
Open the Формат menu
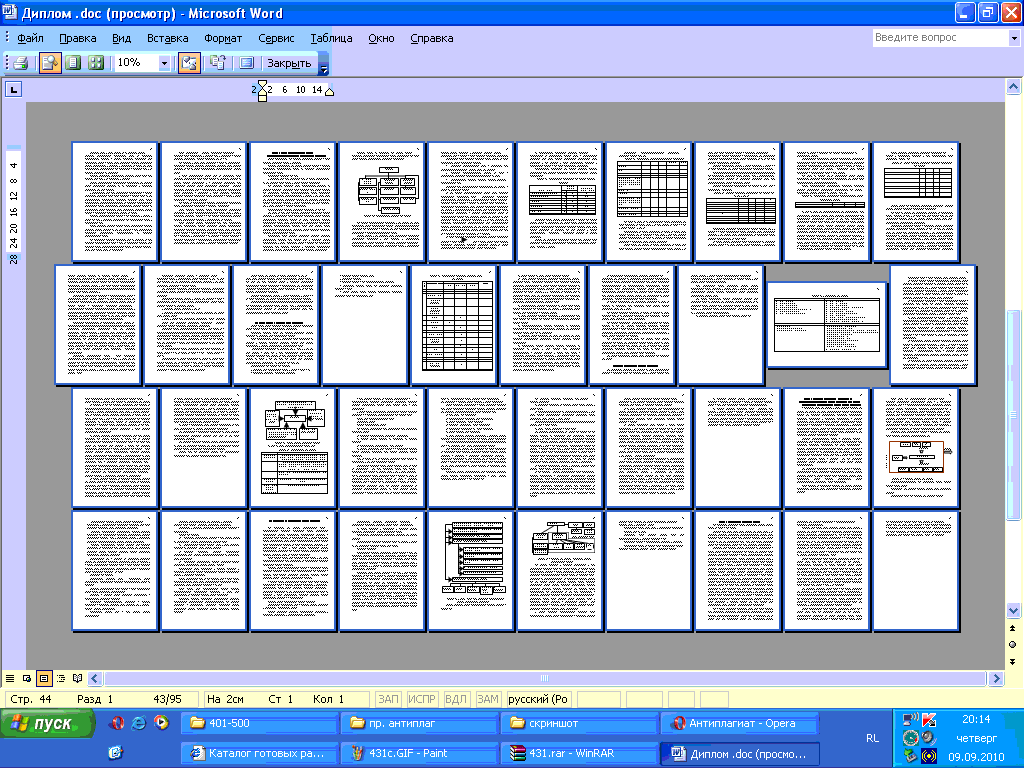(x=223, y=38)
